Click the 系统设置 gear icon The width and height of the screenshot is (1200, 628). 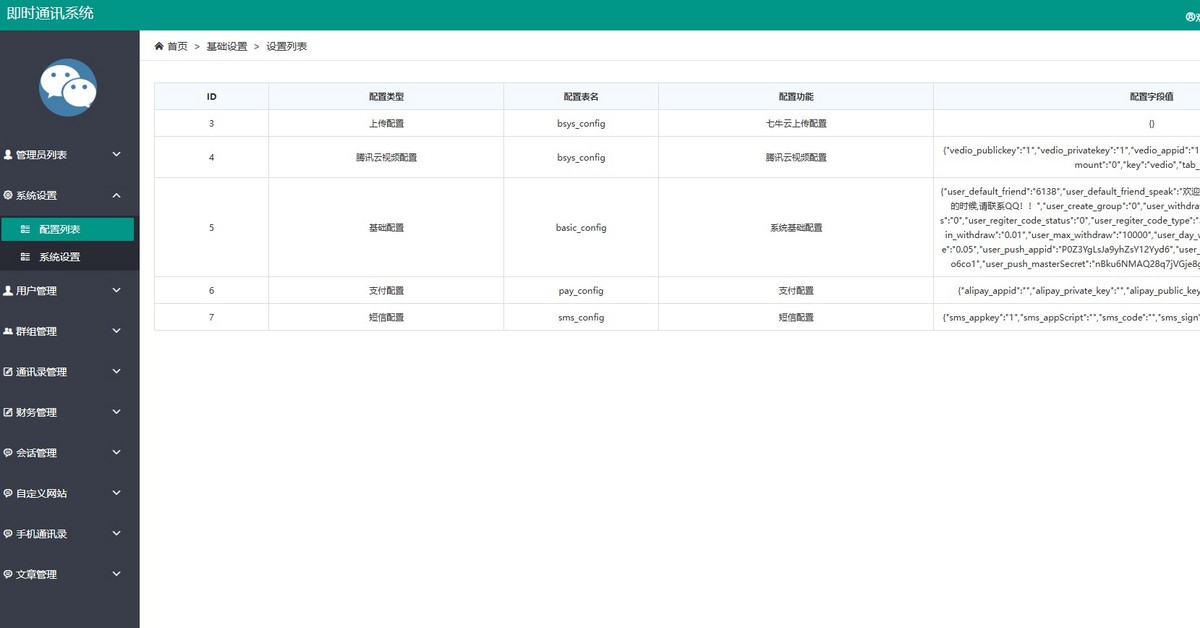pos(8,196)
